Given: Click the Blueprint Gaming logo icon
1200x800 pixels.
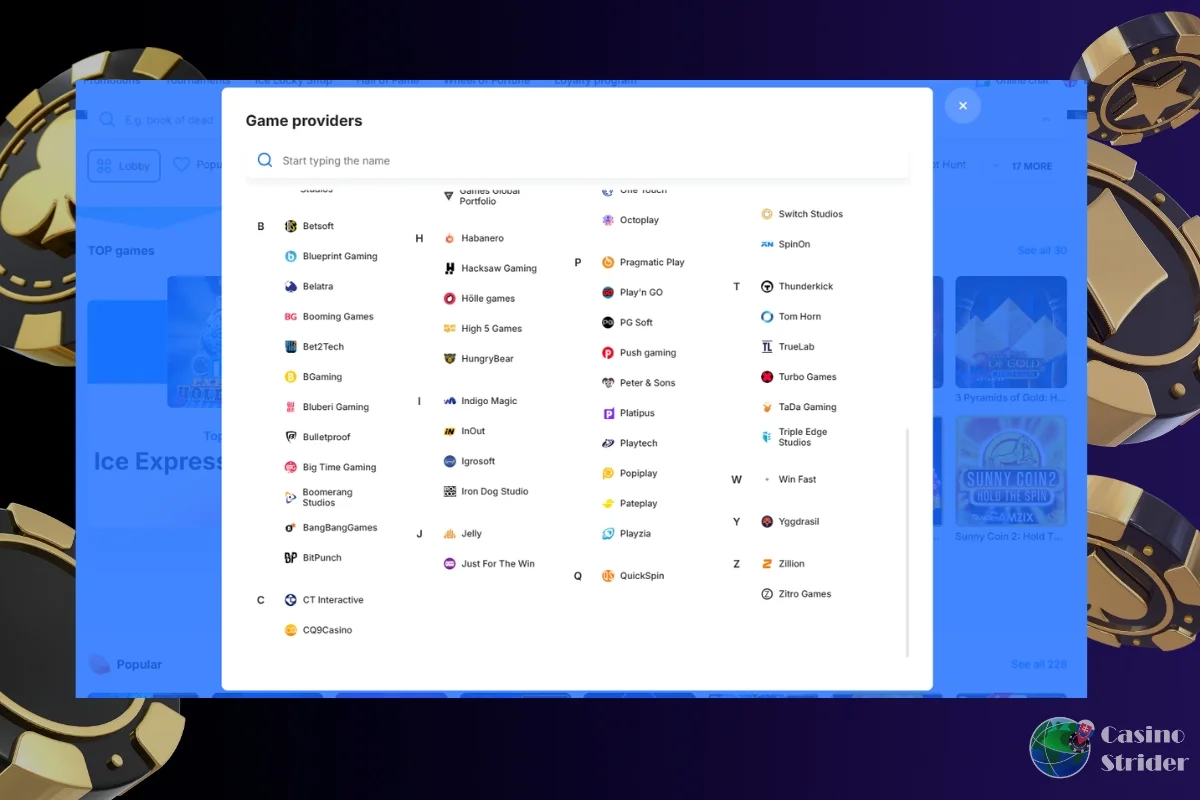Looking at the screenshot, I should pyautogui.click(x=291, y=257).
